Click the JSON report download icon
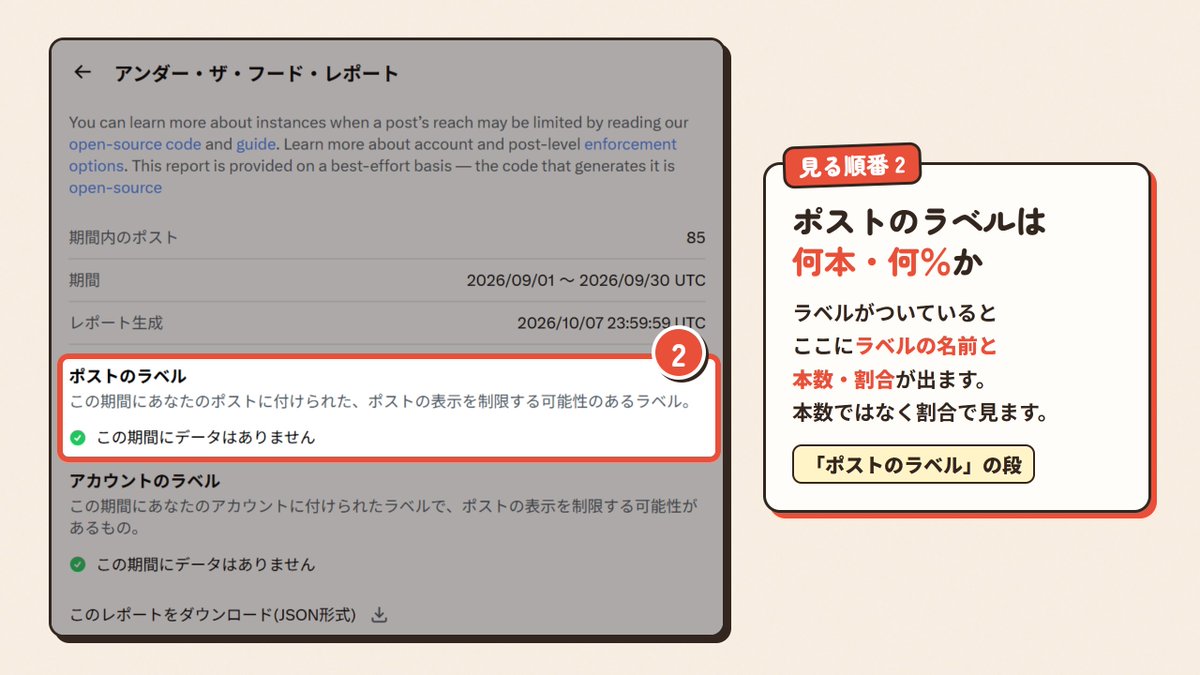 click(379, 615)
